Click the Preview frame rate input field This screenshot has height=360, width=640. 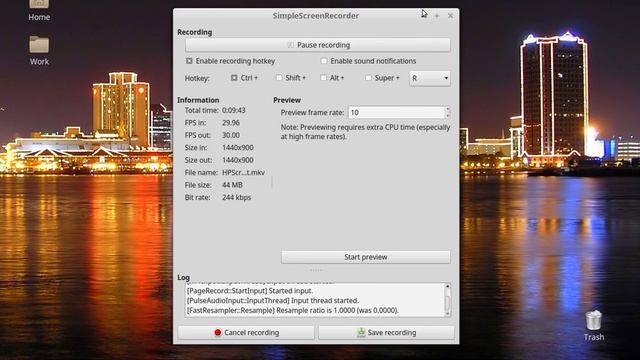(396, 112)
